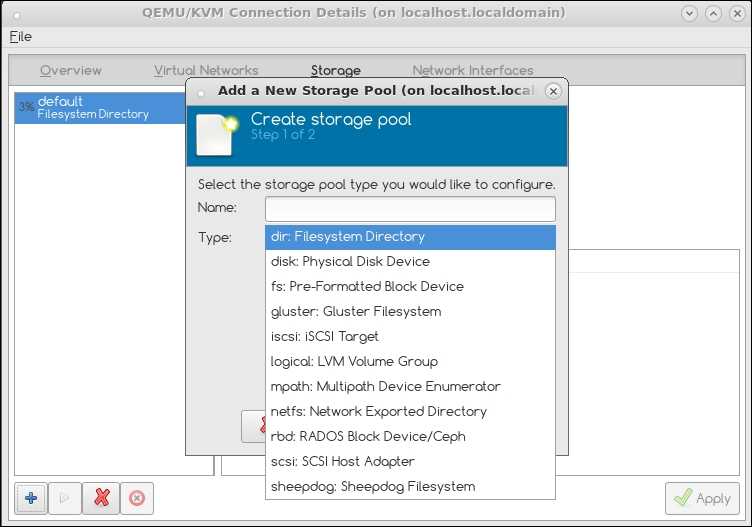This screenshot has width=752, height=527.
Task: Close the QEMU/KVM Connection Details window
Action: (x=737, y=13)
